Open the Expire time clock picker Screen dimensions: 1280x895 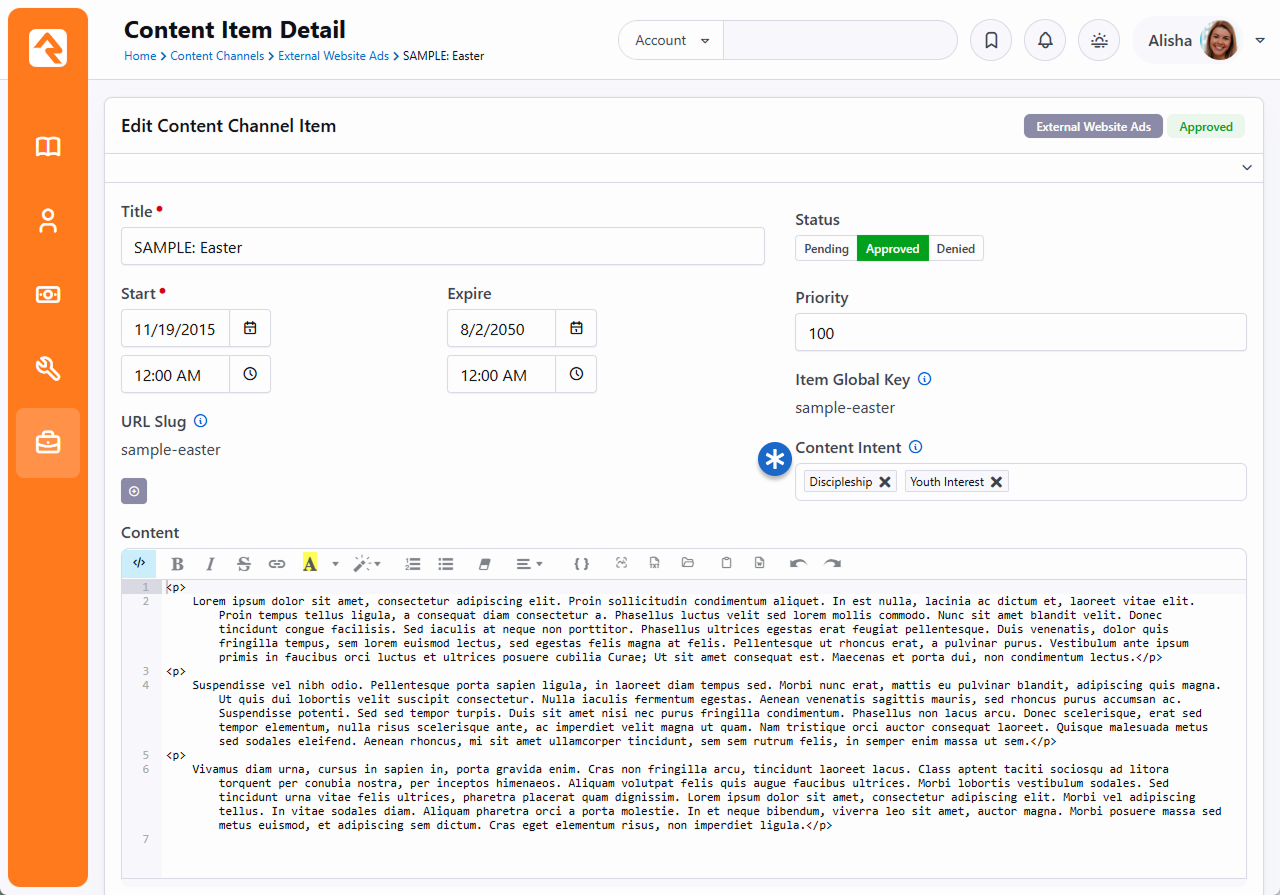576,374
